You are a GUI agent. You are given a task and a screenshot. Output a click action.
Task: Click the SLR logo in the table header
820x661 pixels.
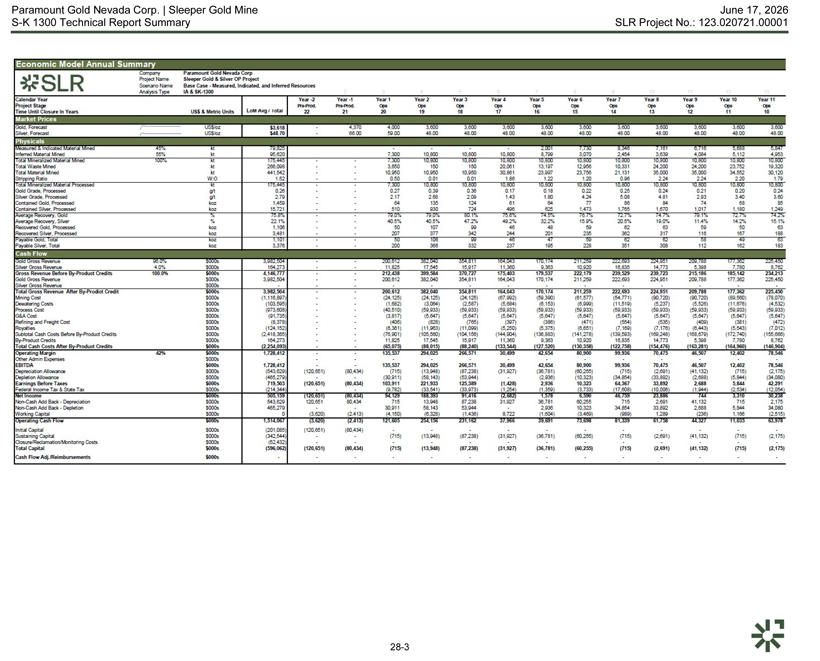52,83
